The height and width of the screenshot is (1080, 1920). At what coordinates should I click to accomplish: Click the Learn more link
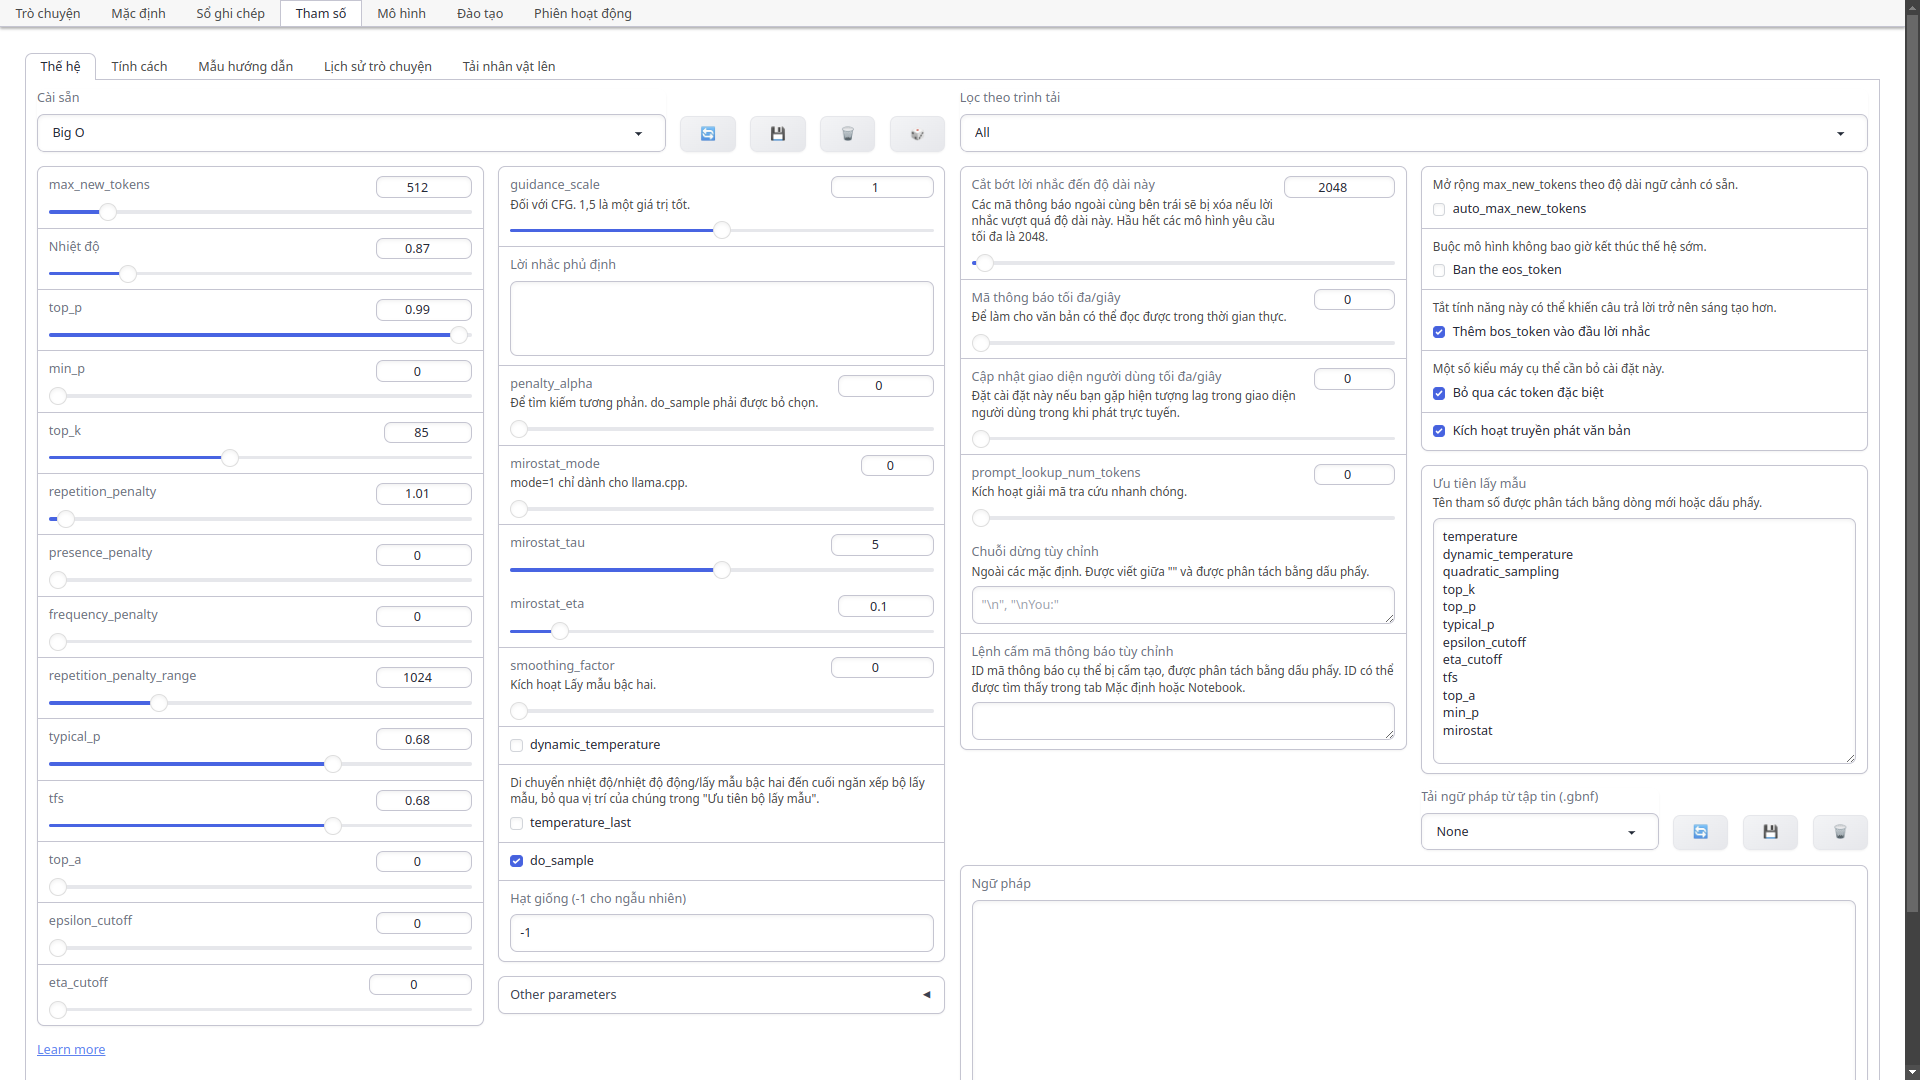pyautogui.click(x=71, y=1049)
